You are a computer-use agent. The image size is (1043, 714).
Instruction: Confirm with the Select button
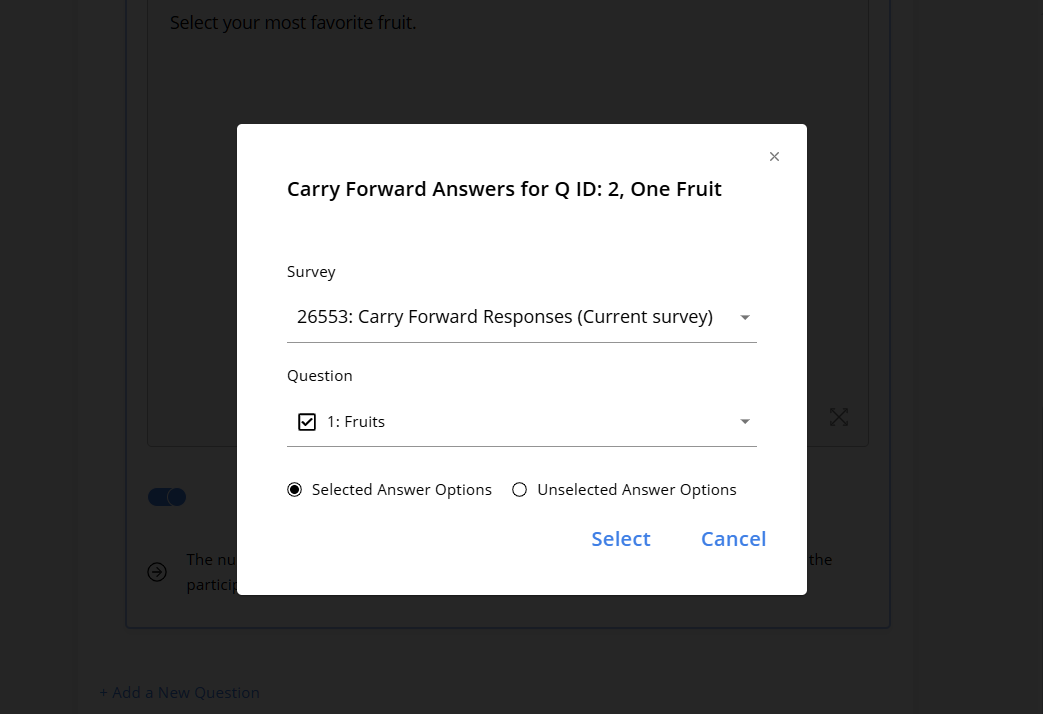[621, 539]
